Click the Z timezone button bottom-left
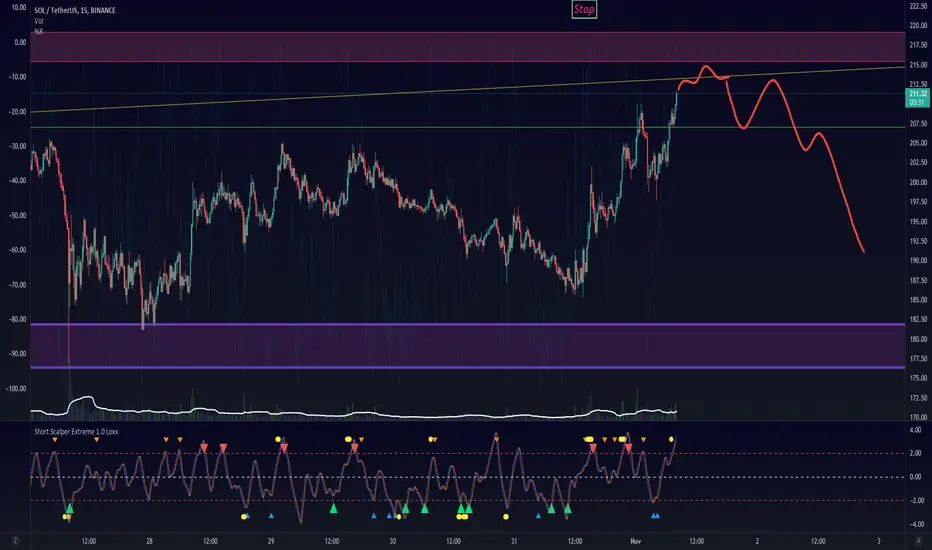The width and height of the screenshot is (932, 550). click(15, 540)
